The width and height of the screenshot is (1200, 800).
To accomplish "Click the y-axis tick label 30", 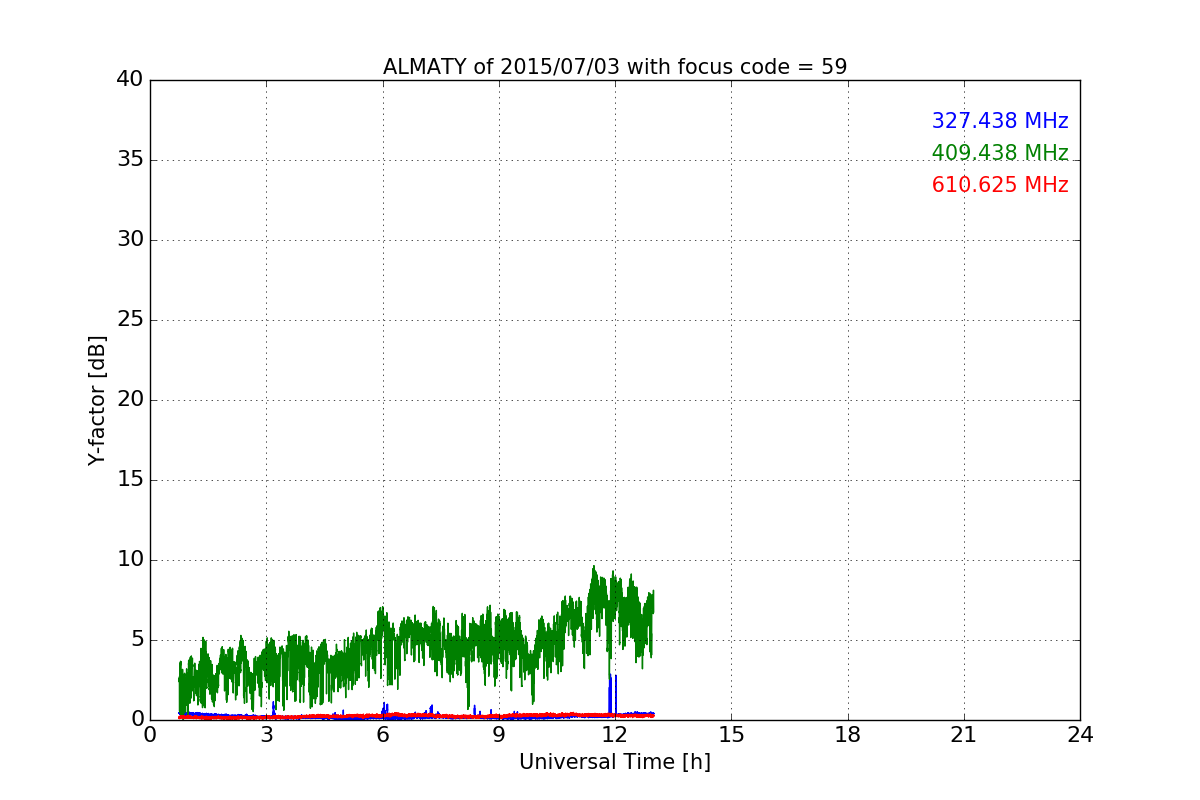I will click(x=130, y=240).
